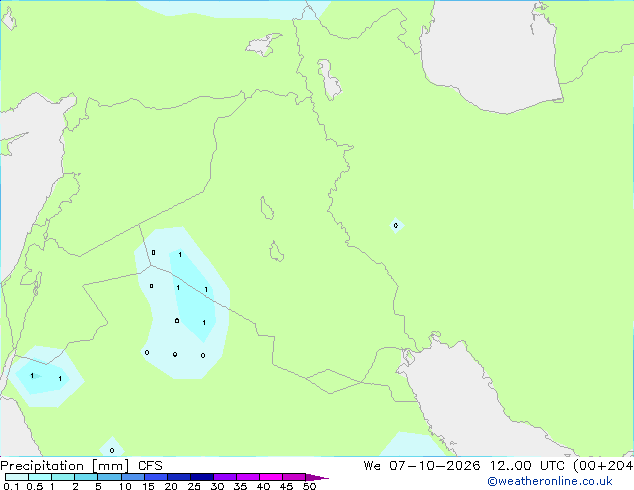Click the '[mm]' unit label
Image resolution: width=634 pixels, height=490 pixels.
point(110,466)
